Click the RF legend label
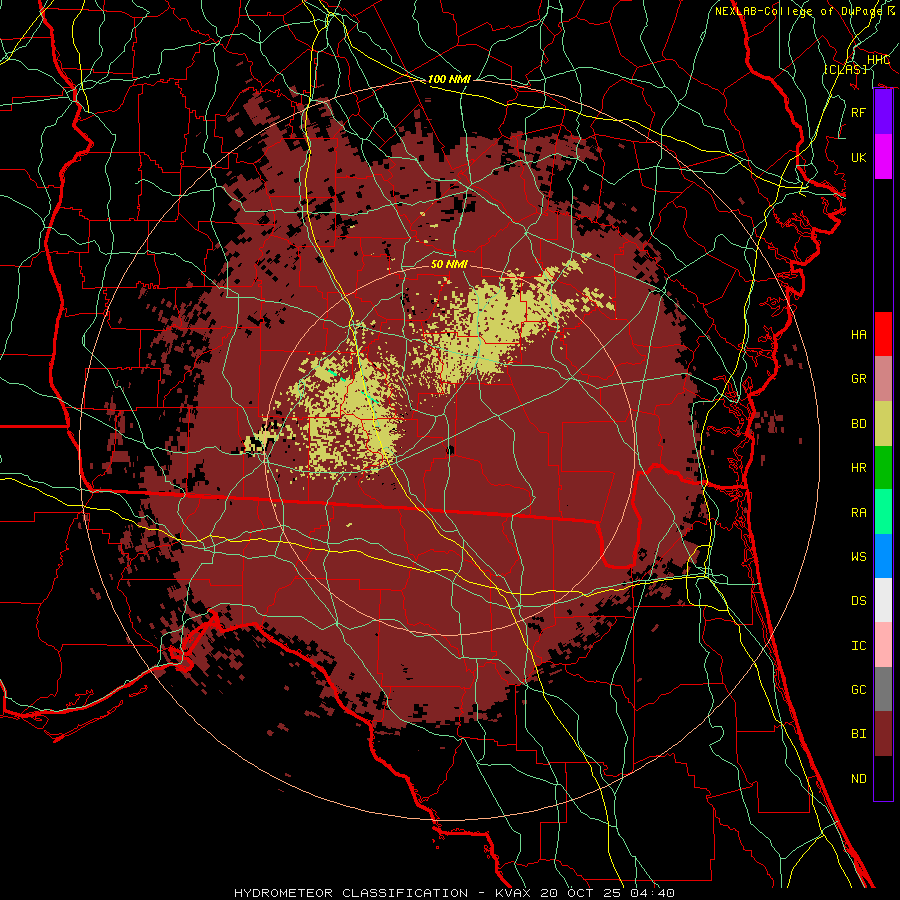 coord(858,112)
